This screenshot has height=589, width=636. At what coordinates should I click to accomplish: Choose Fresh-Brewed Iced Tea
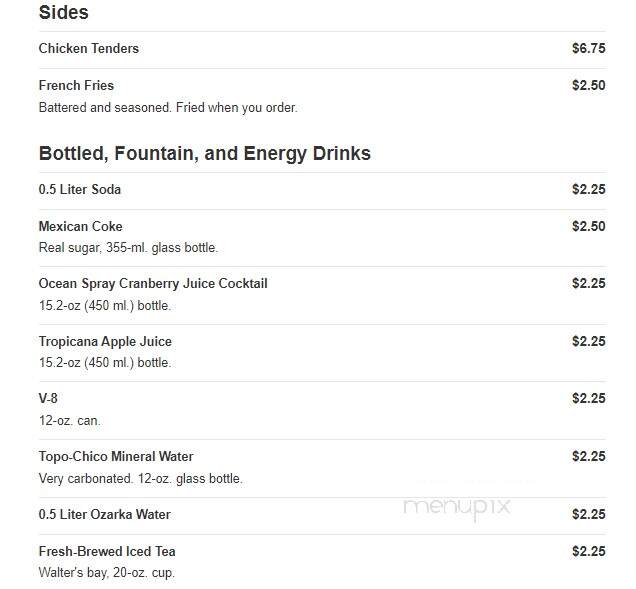[107, 552]
